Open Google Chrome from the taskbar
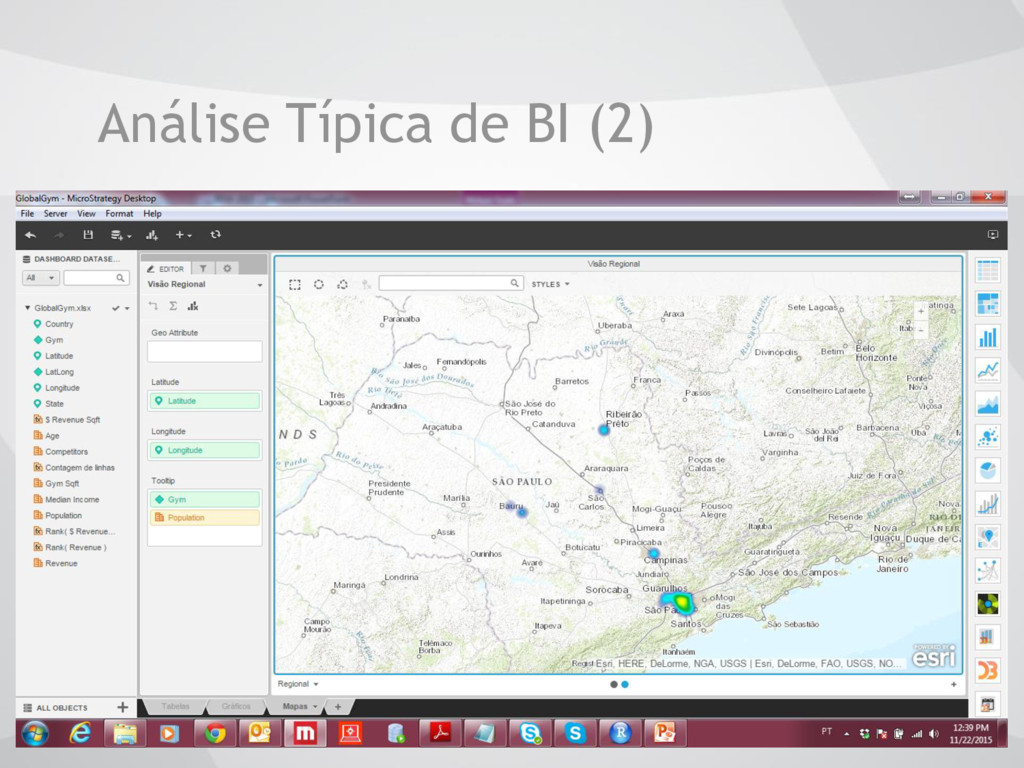The width and height of the screenshot is (1024, 768). click(215, 733)
